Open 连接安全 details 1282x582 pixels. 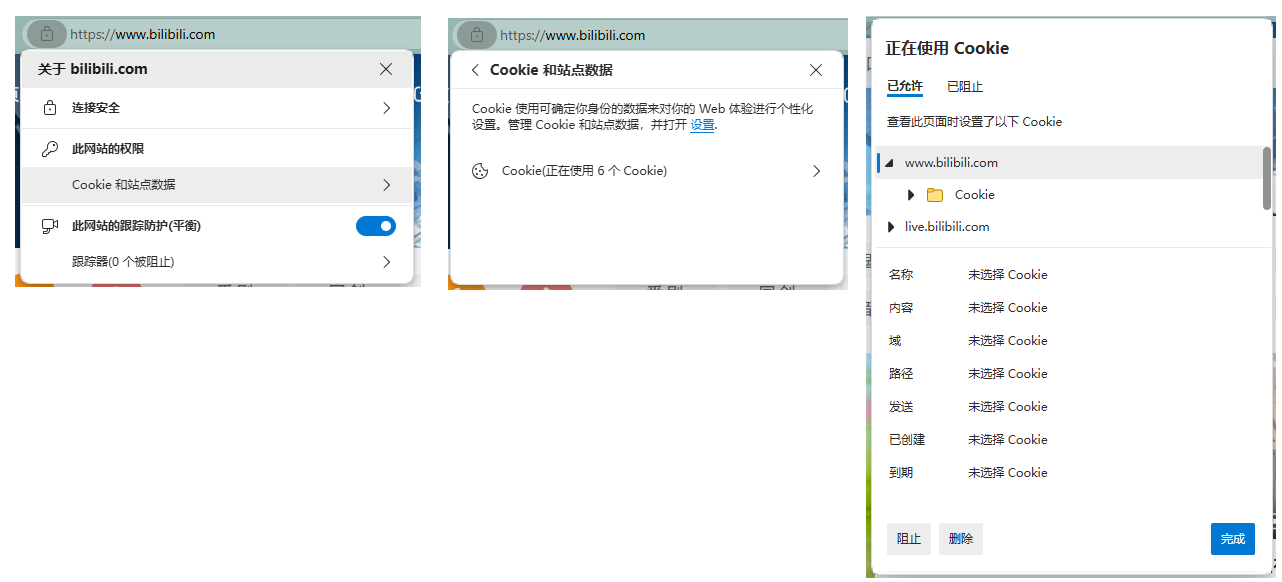[x=216, y=108]
